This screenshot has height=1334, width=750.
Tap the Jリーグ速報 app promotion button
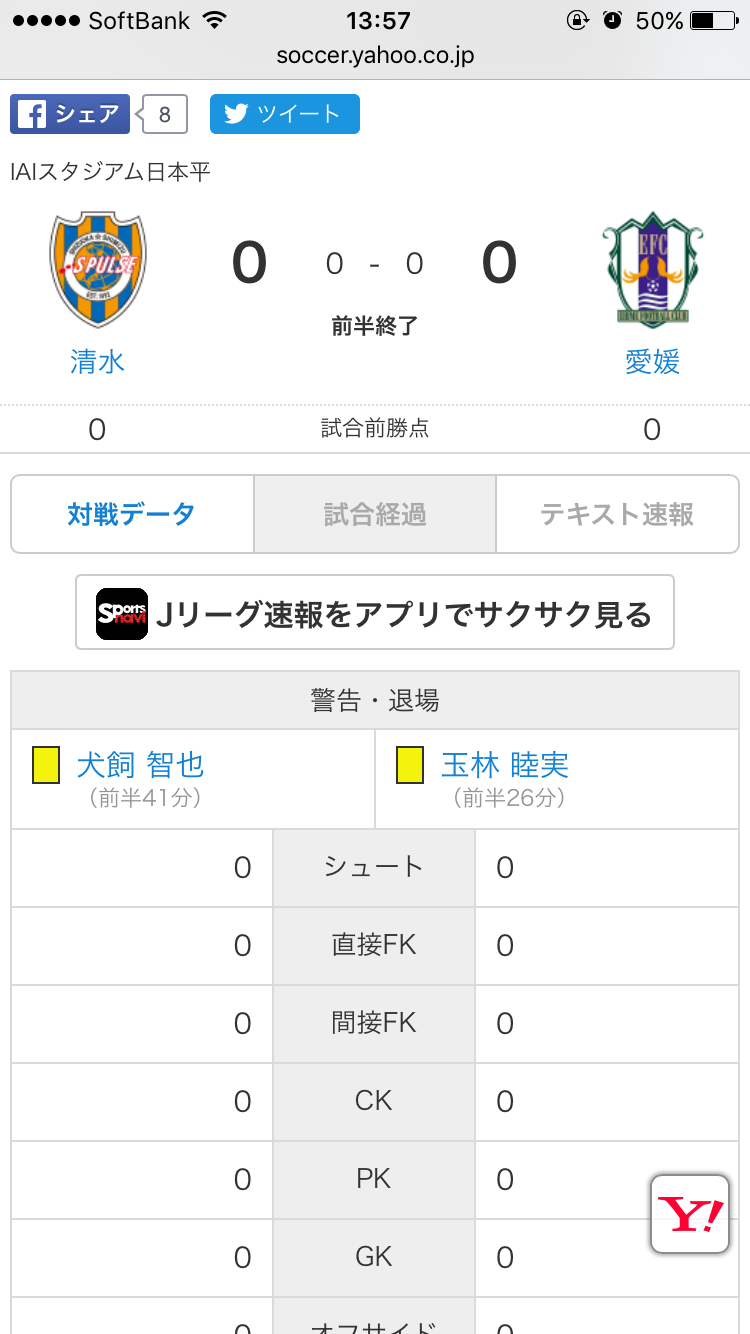[x=375, y=613]
